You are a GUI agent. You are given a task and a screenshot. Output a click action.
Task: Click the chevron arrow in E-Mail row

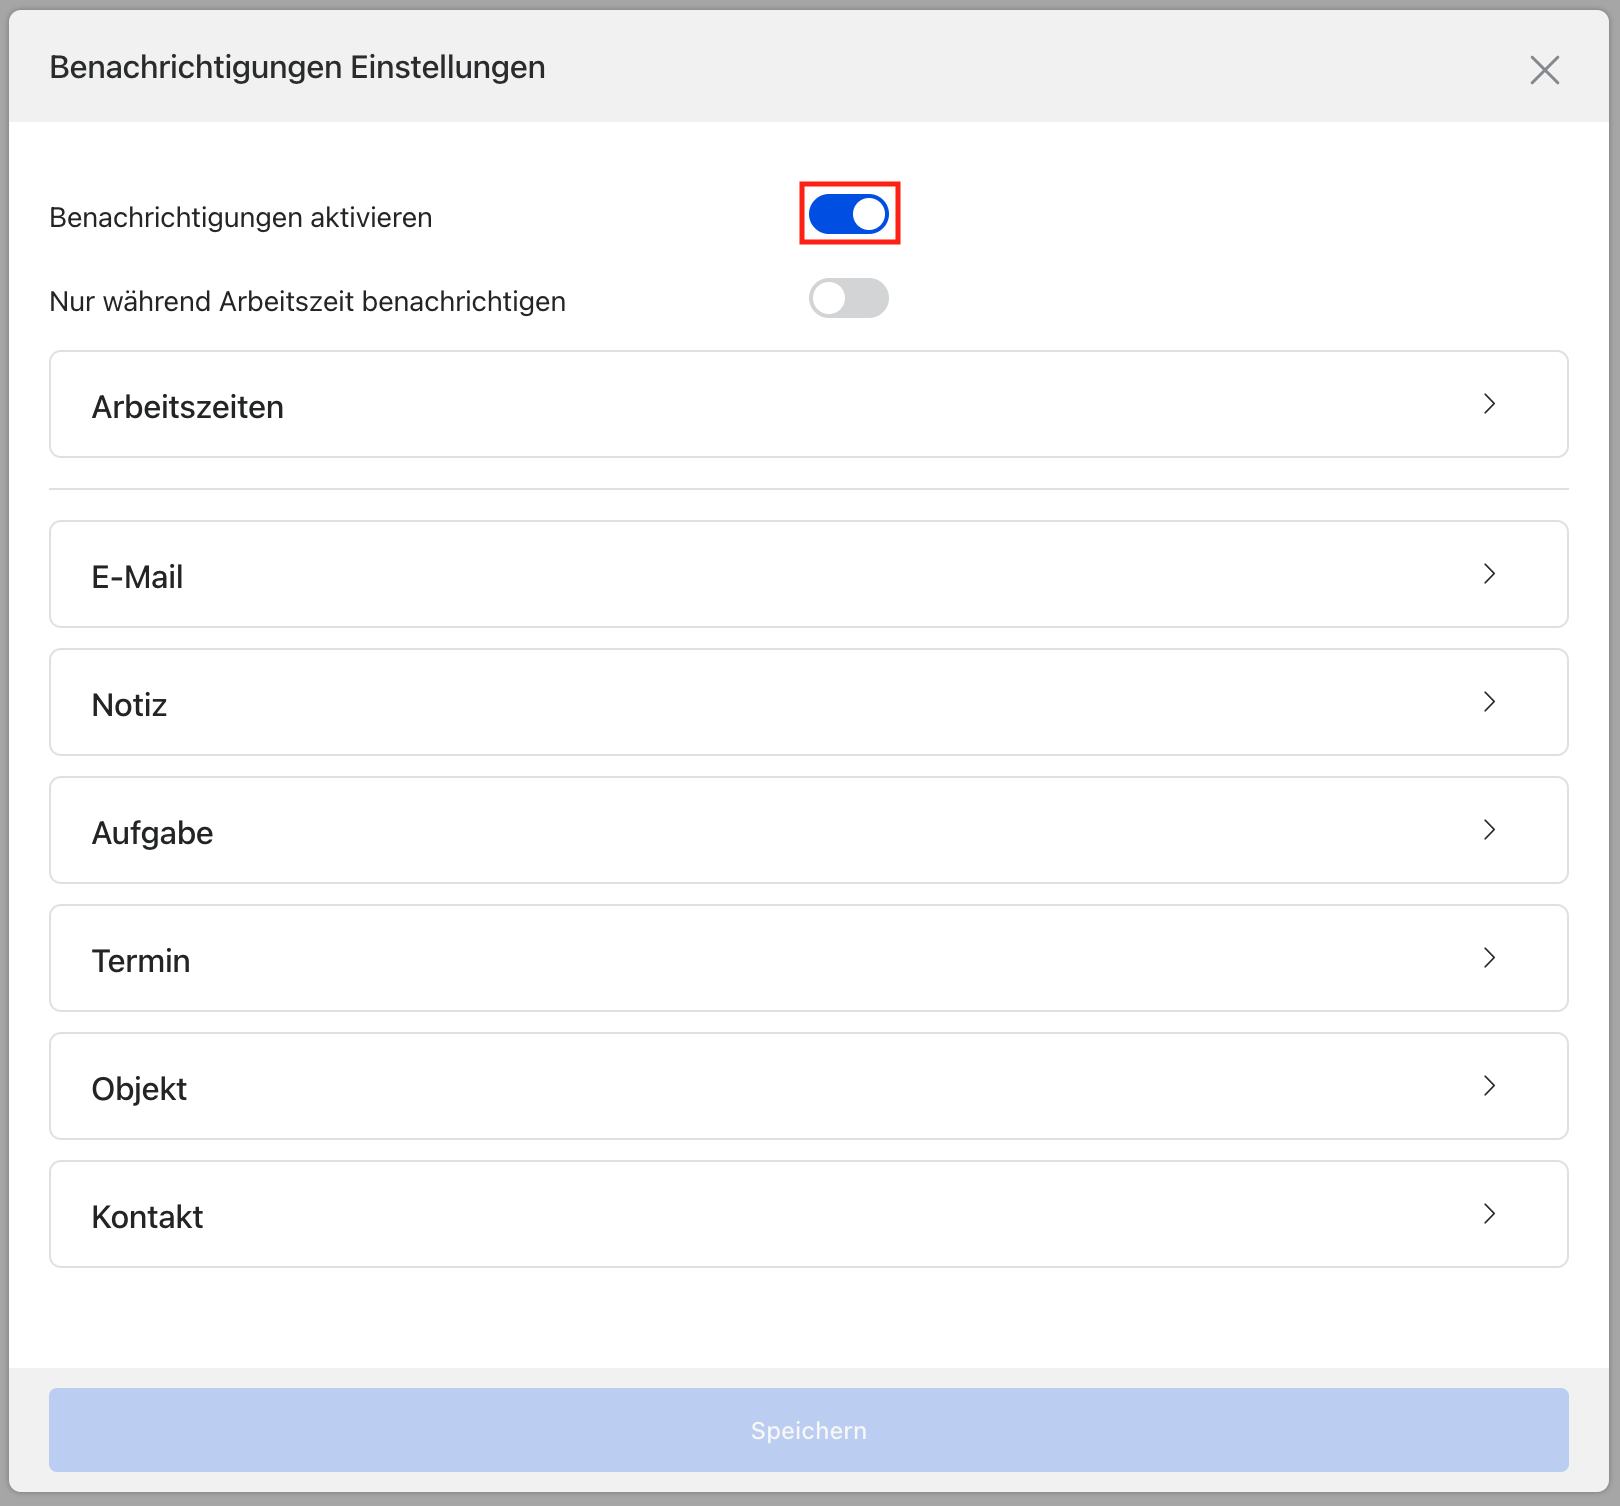point(1489,574)
